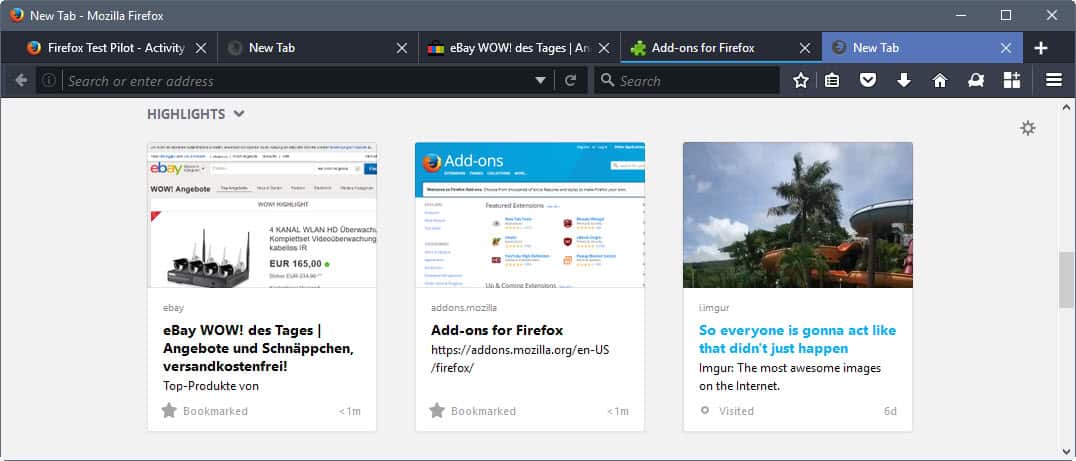Click the 'addons.mozilla' source label
Viewport: 1076px width, 461px height.
click(464, 307)
